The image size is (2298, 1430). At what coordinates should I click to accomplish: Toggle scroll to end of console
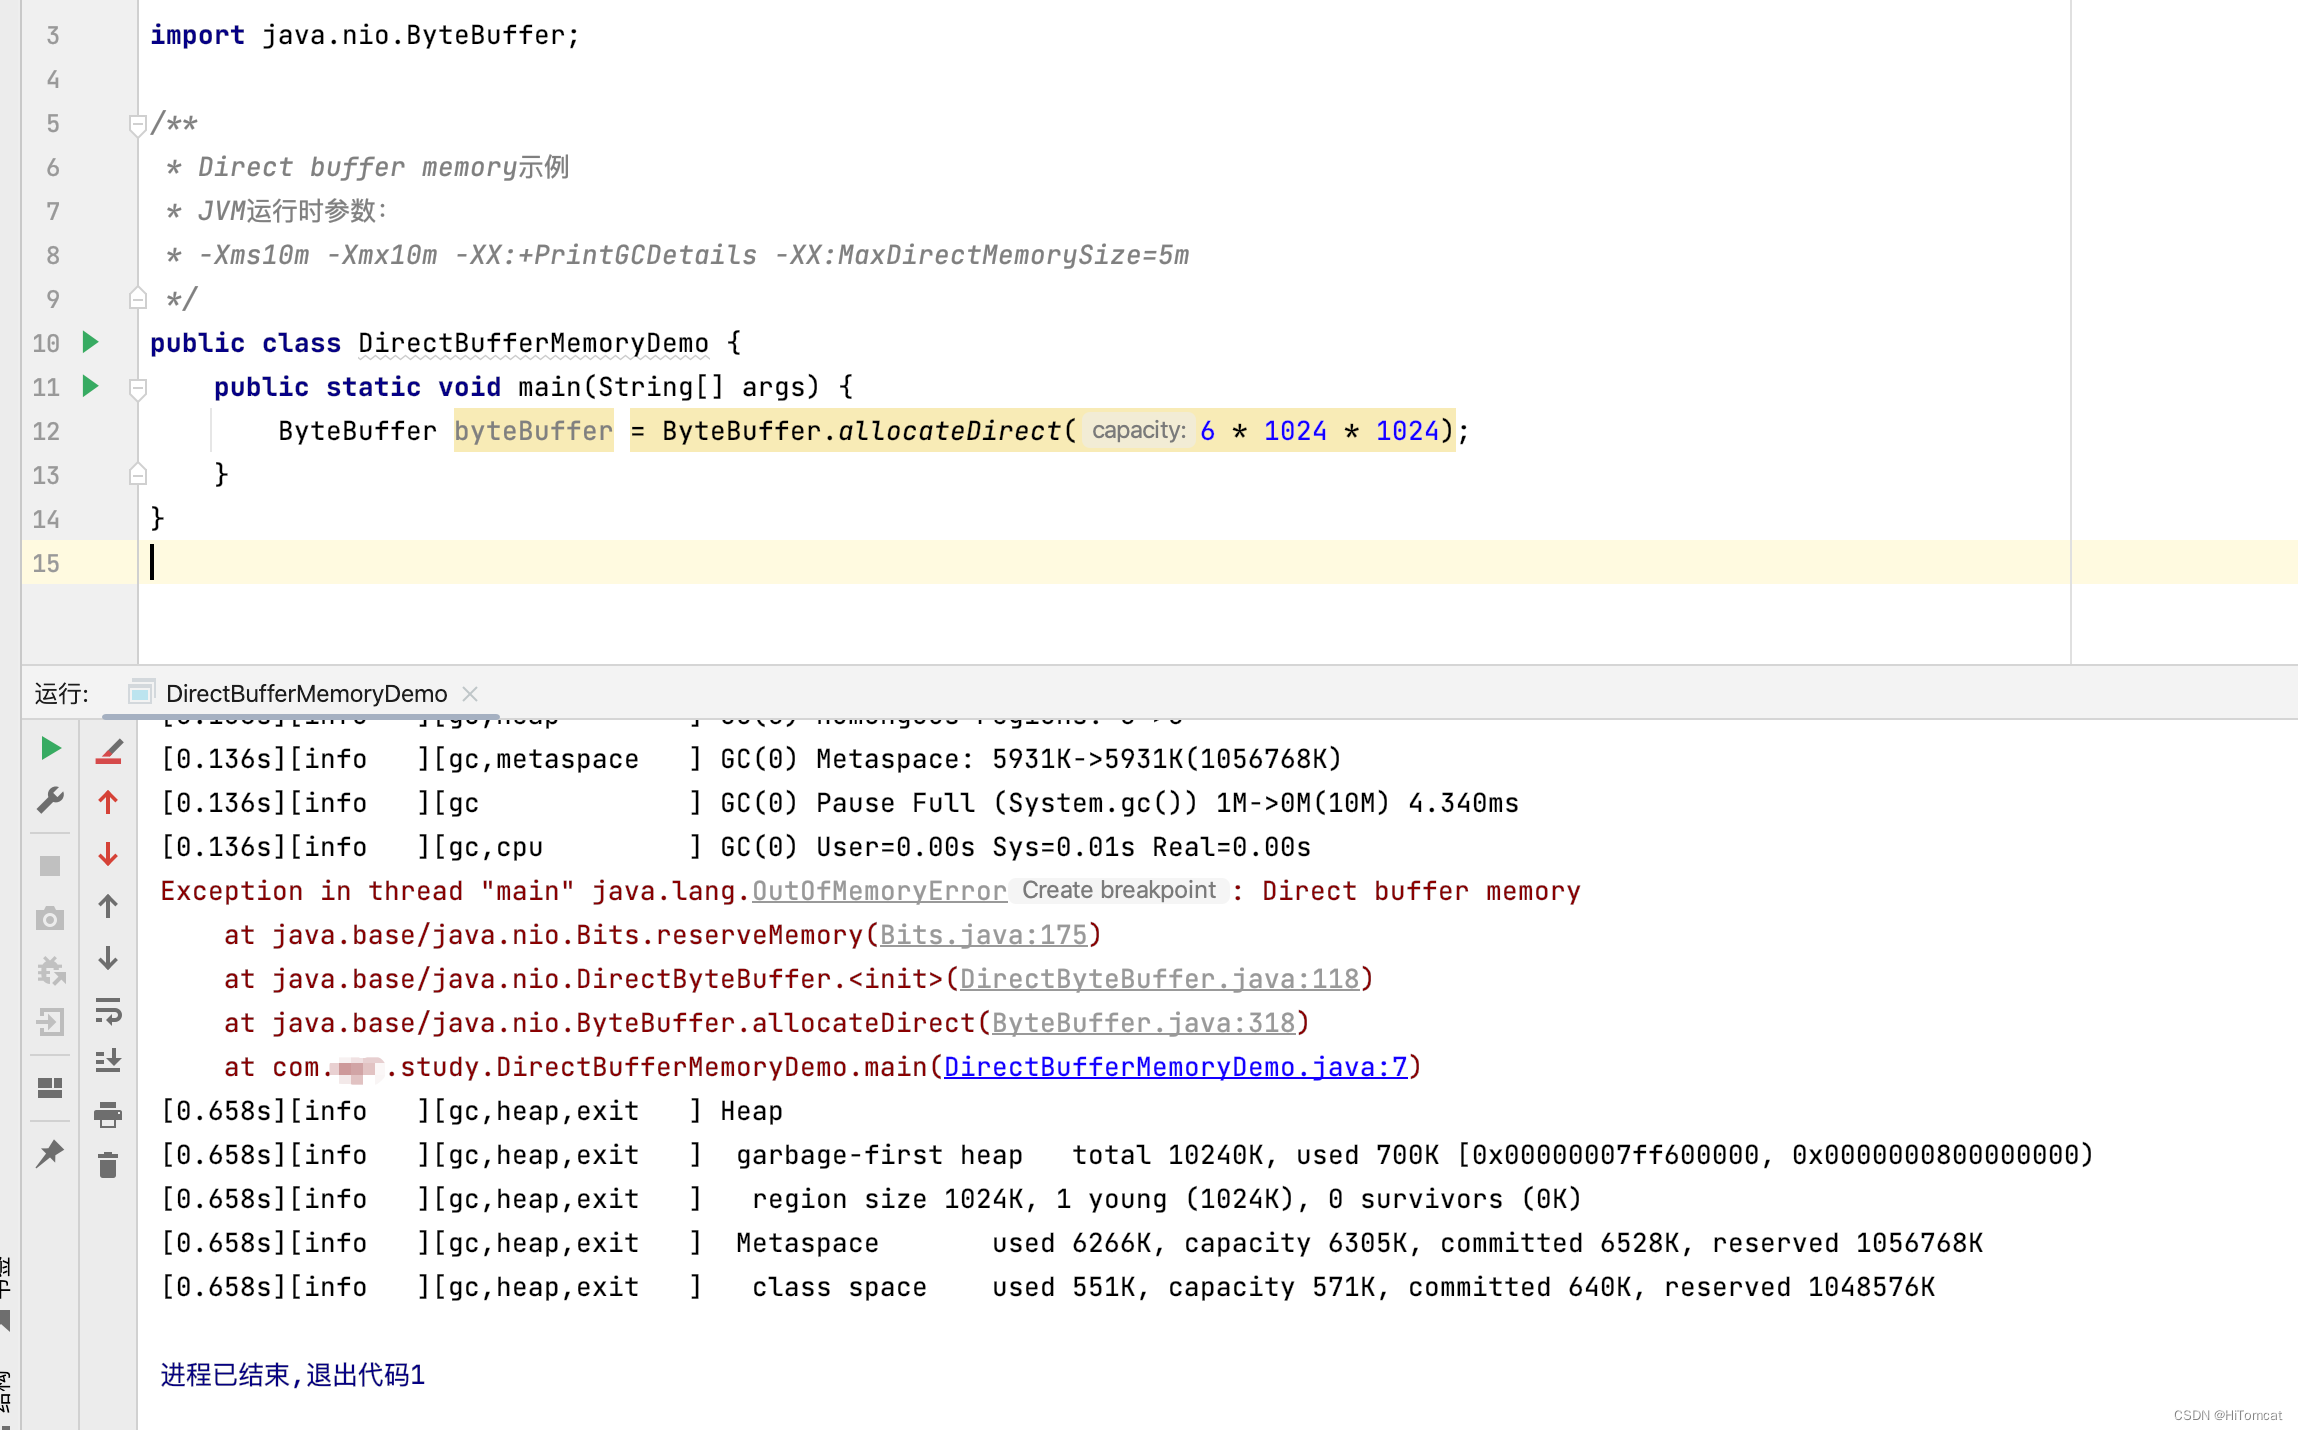coord(108,1061)
